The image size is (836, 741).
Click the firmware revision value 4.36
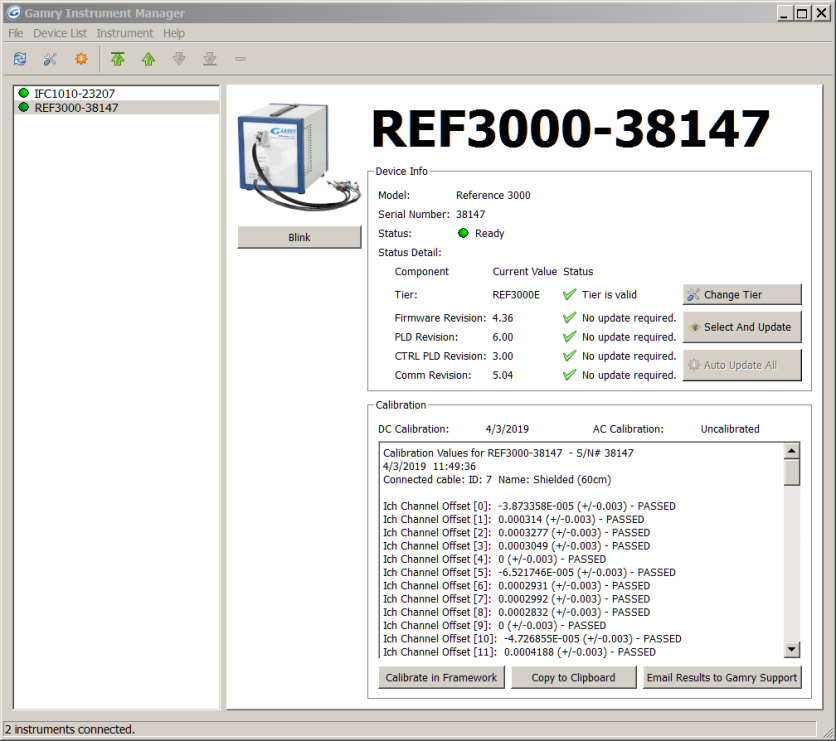tap(503, 318)
